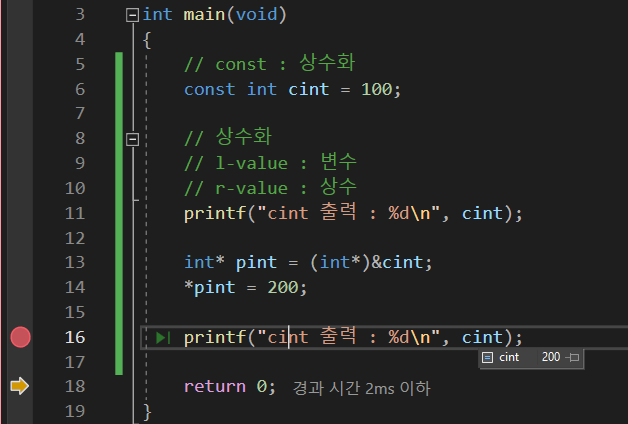The height and width of the screenshot is (424, 628).
Task: Click the comment '// l-value : 변수'
Action: [x=270, y=163]
